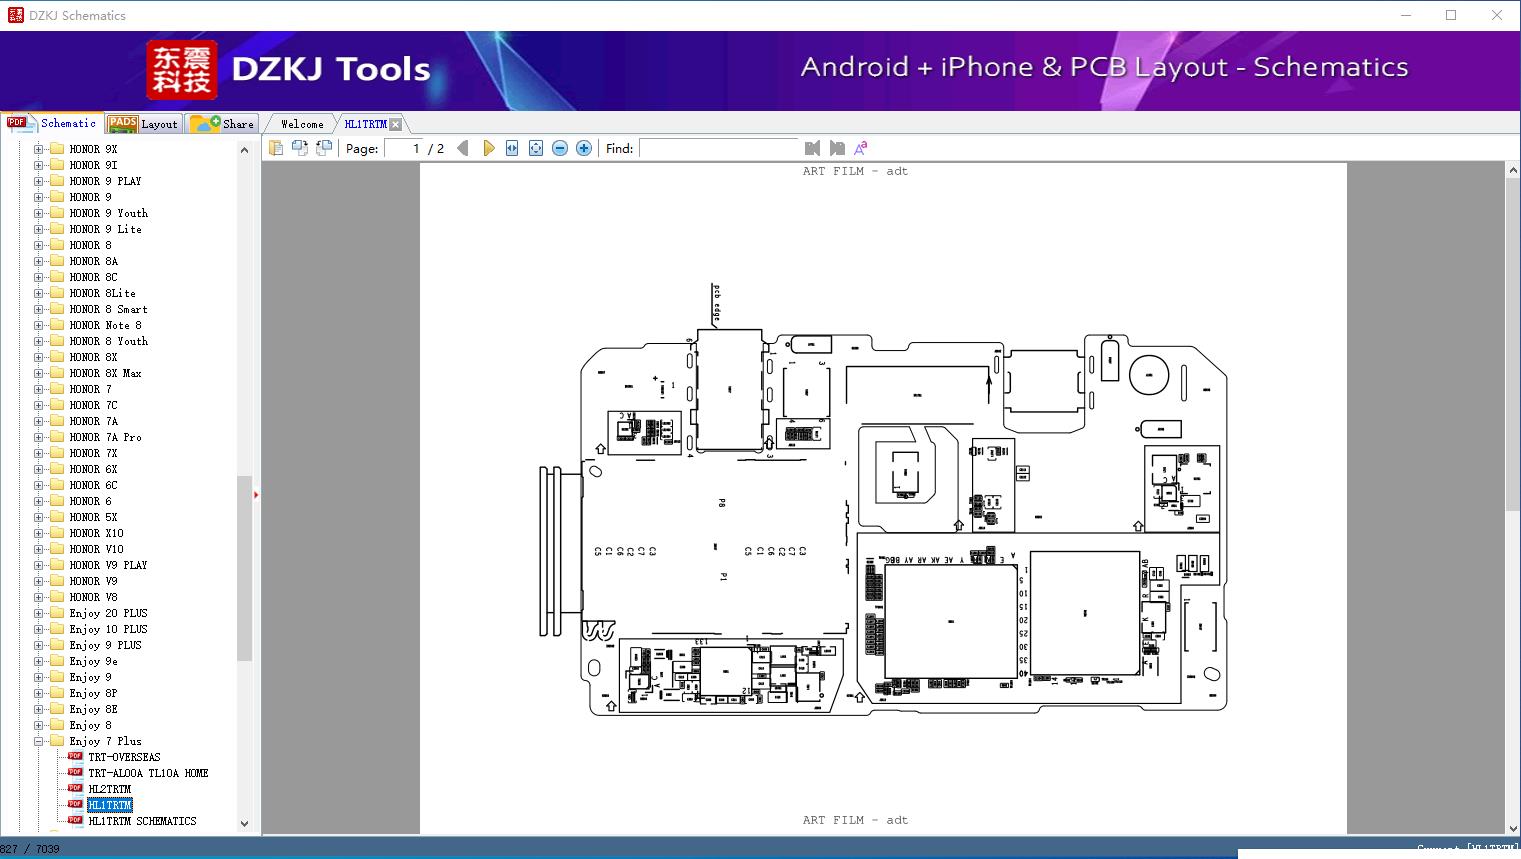The width and height of the screenshot is (1521, 859).
Task: Click the document vertical scrollbar thumb
Action: 1513,345
